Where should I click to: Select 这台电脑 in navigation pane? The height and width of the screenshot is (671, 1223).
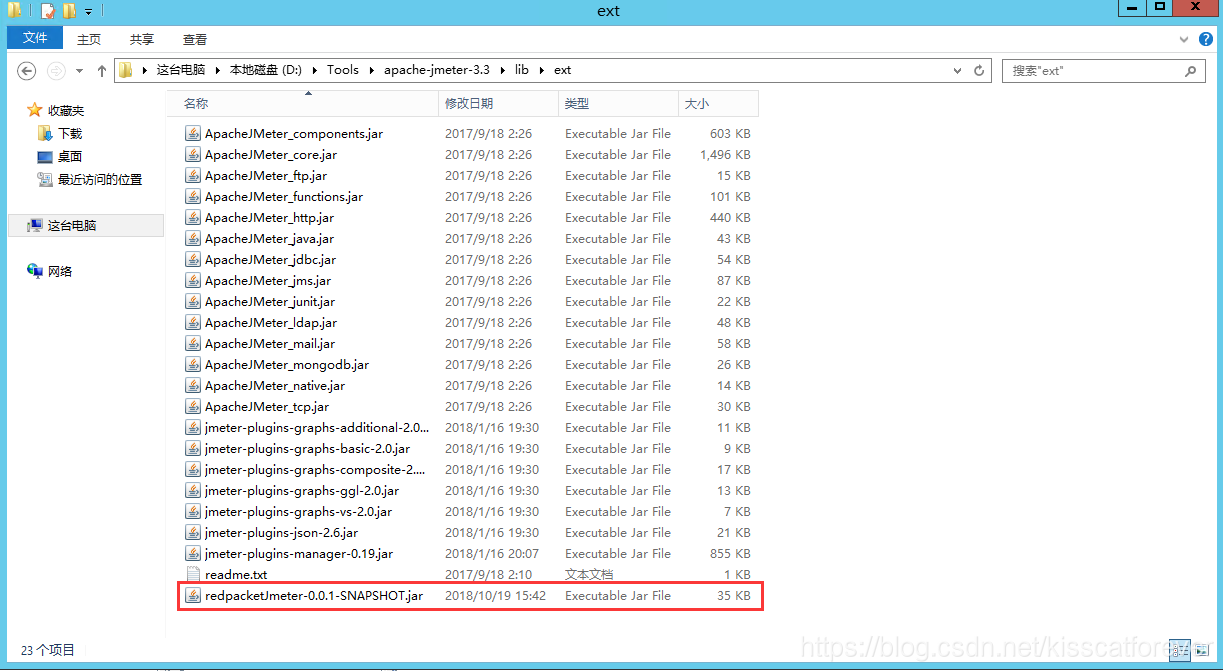coord(72,225)
